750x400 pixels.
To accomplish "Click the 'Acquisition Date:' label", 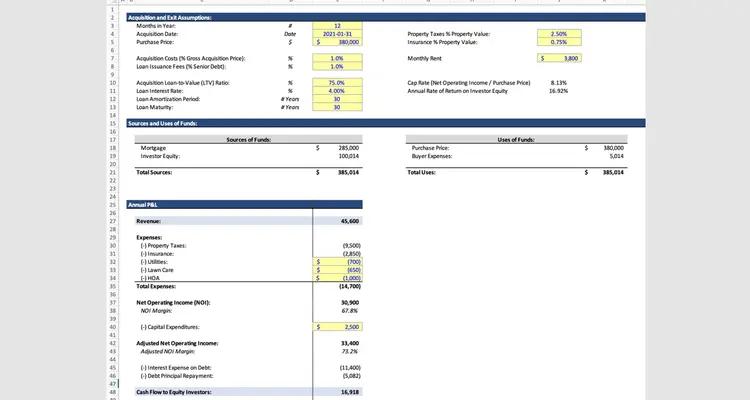I will 157,34.
